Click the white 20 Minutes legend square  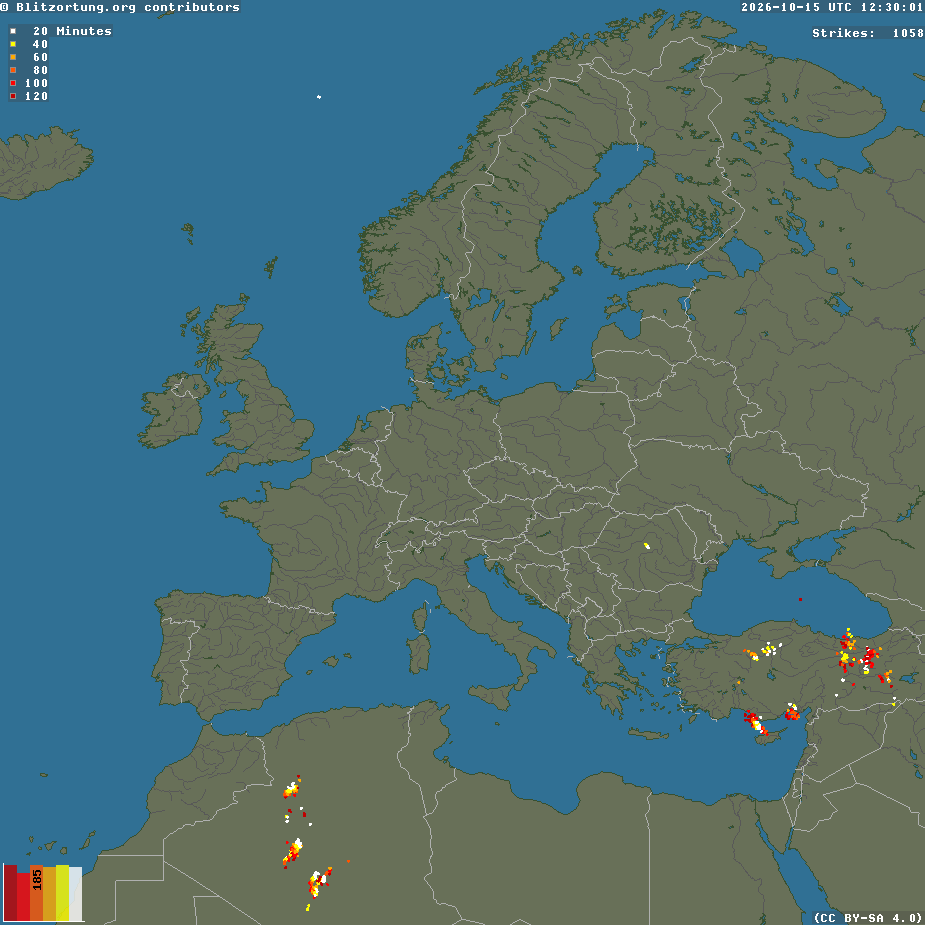point(13,31)
